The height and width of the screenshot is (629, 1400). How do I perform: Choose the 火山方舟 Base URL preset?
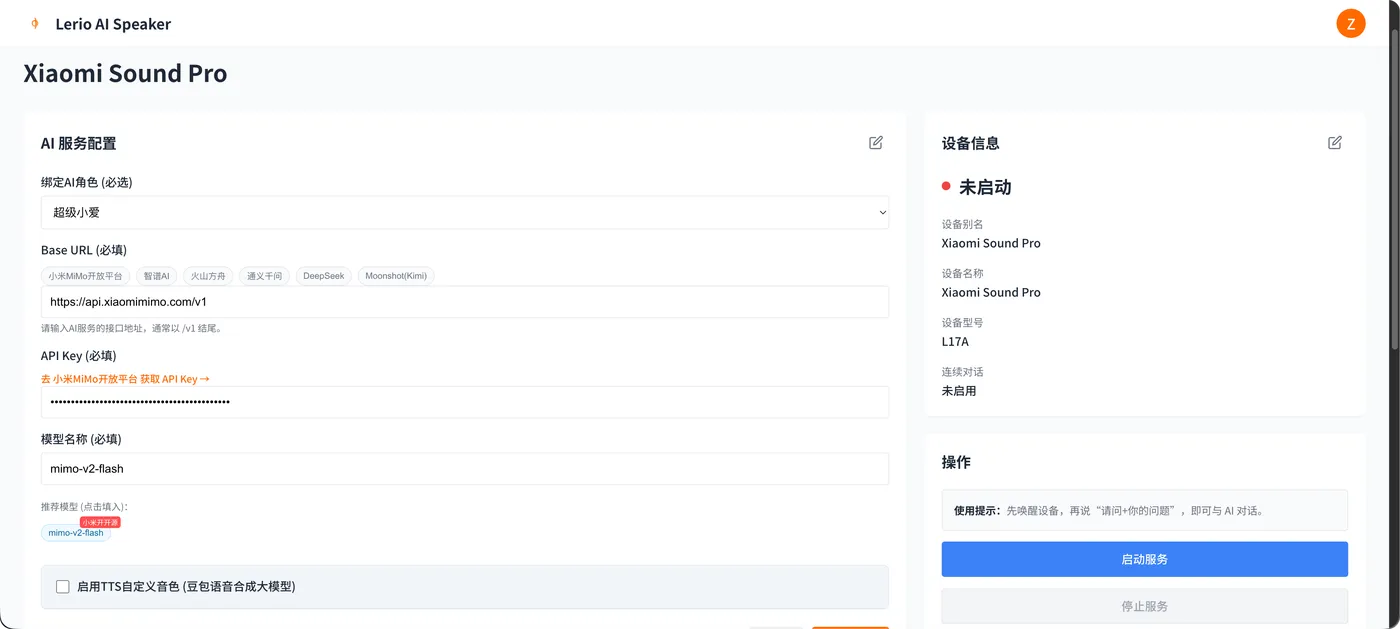pos(208,276)
